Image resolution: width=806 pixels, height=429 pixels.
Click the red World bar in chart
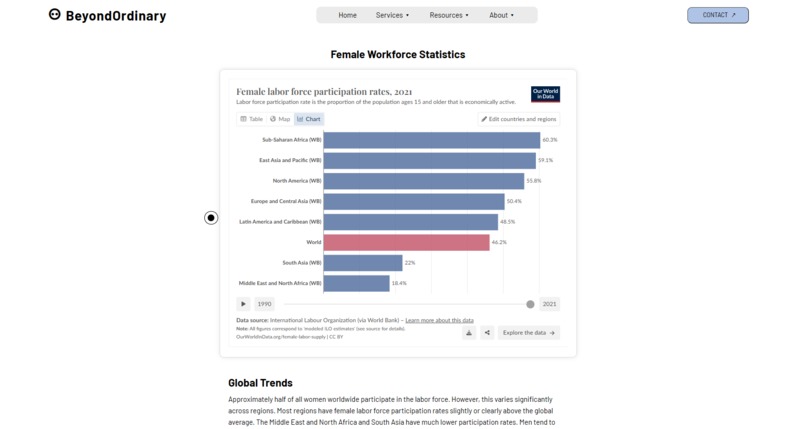(x=407, y=243)
